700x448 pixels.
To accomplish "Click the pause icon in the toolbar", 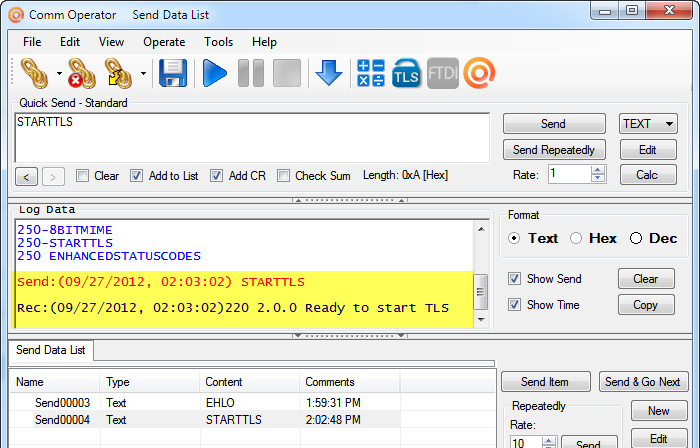I will 251,73.
